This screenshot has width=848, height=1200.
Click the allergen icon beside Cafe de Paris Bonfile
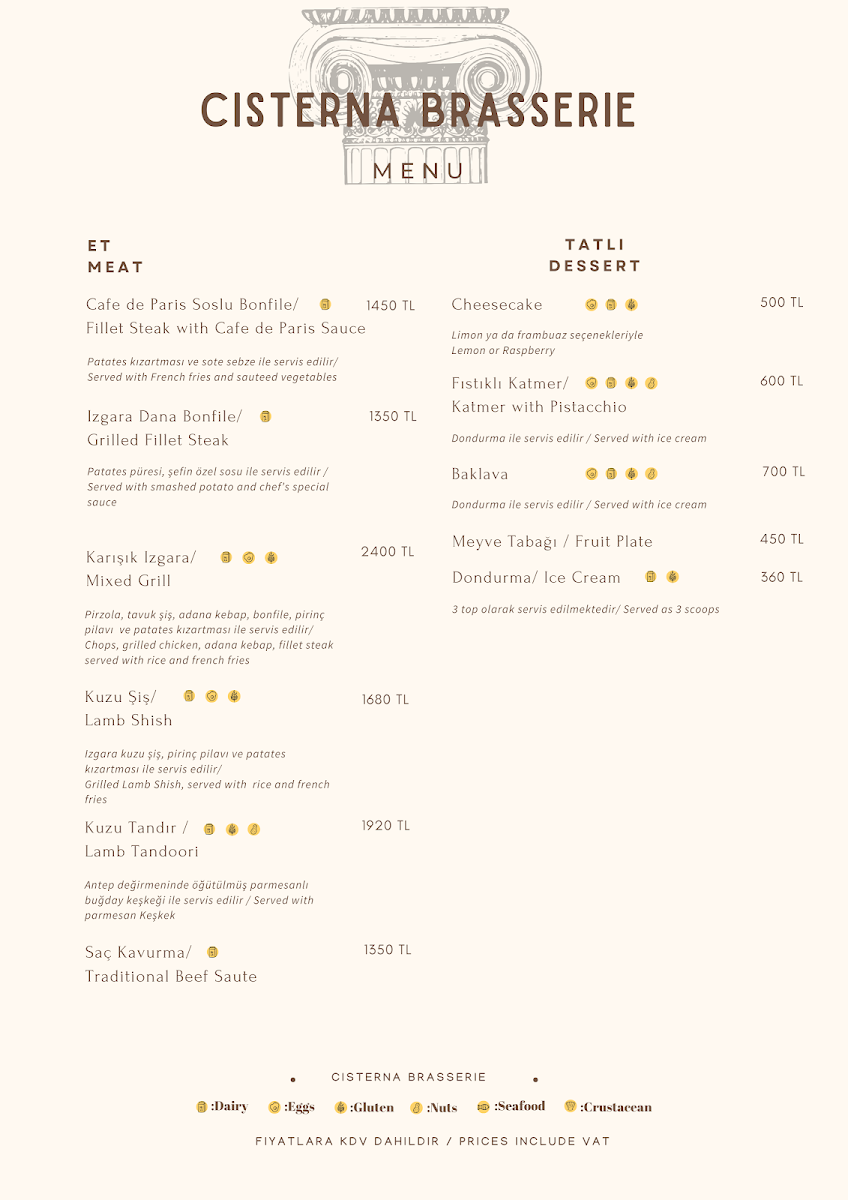325,304
